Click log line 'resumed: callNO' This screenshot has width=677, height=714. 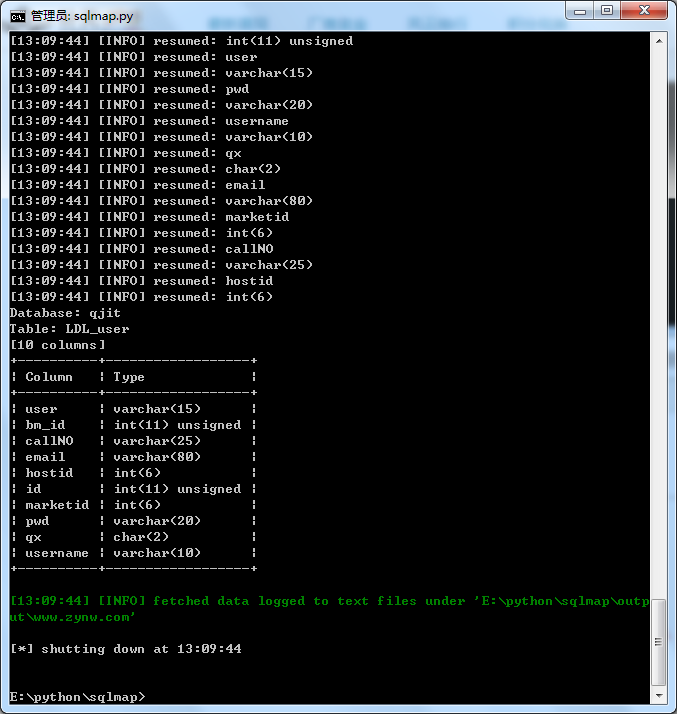(142, 249)
